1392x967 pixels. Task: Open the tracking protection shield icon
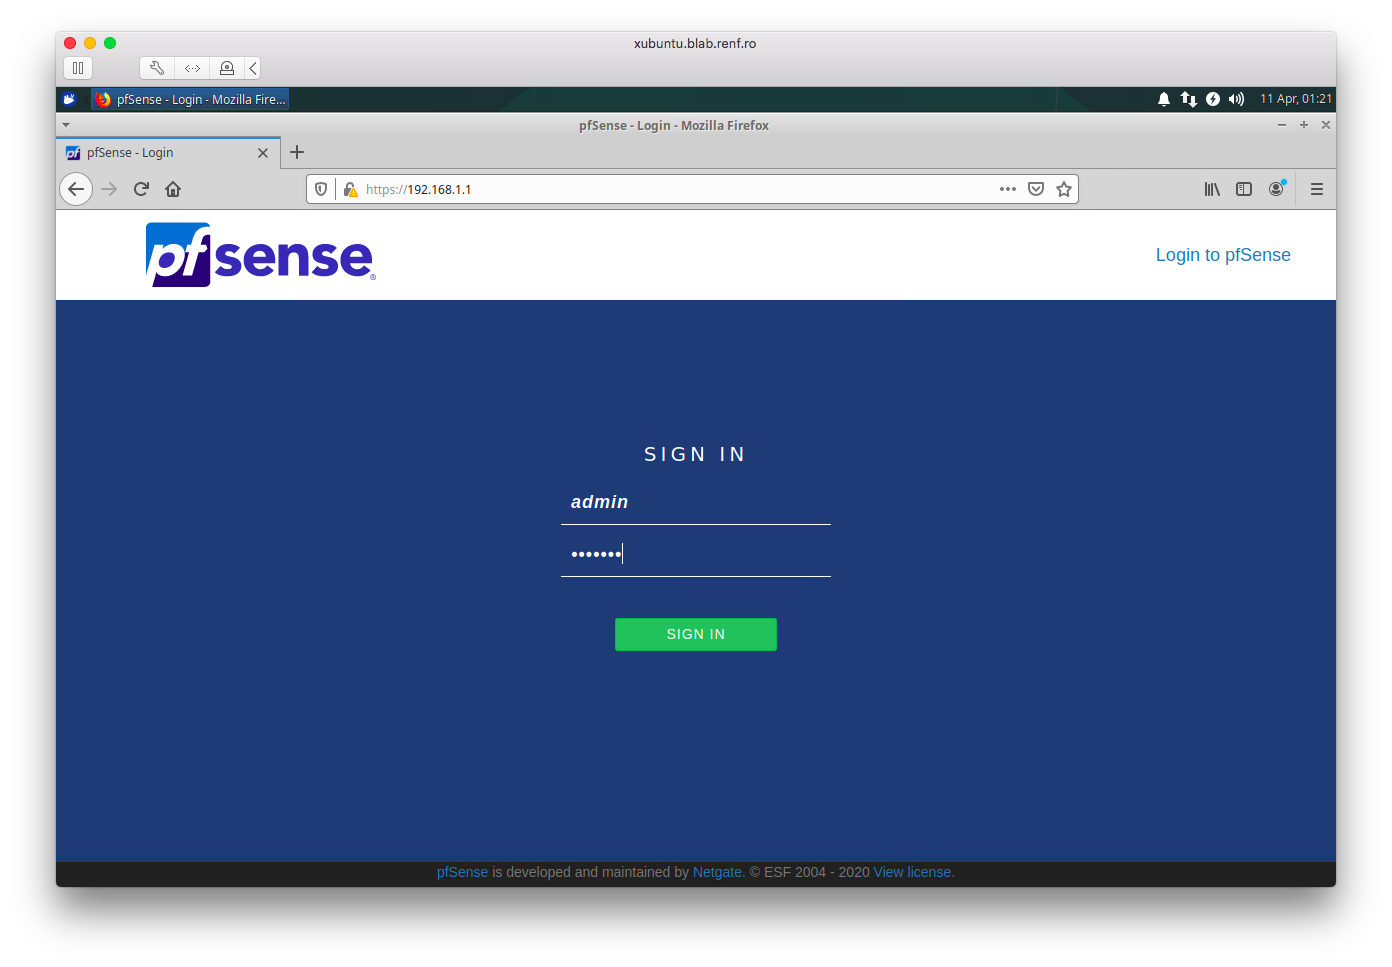(321, 189)
